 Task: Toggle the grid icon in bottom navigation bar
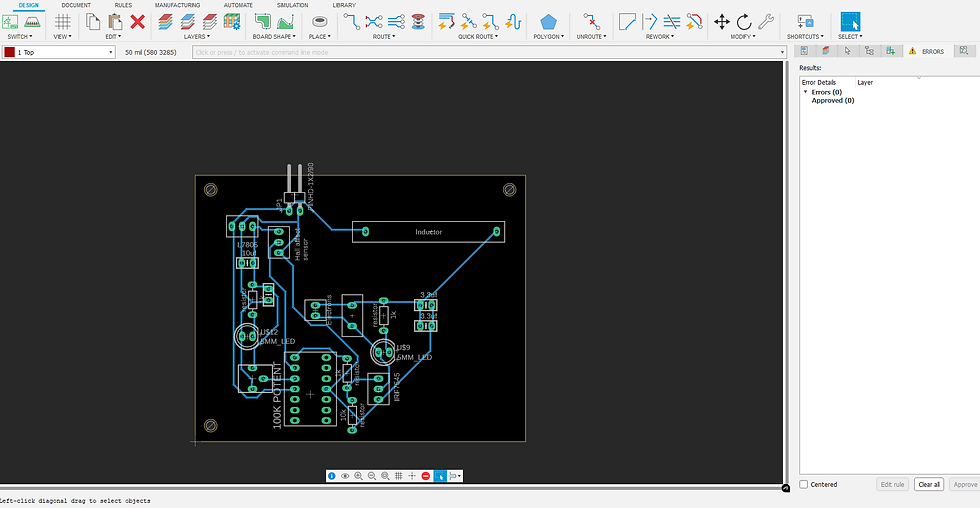tap(398, 476)
